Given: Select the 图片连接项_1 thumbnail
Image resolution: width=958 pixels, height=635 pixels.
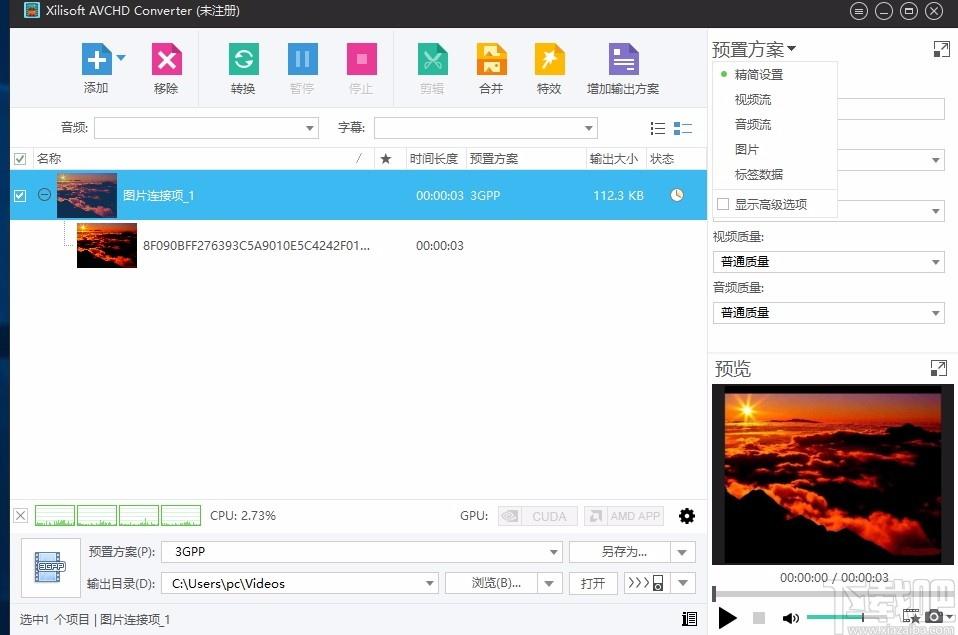Looking at the screenshot, I should coord(87,196).
